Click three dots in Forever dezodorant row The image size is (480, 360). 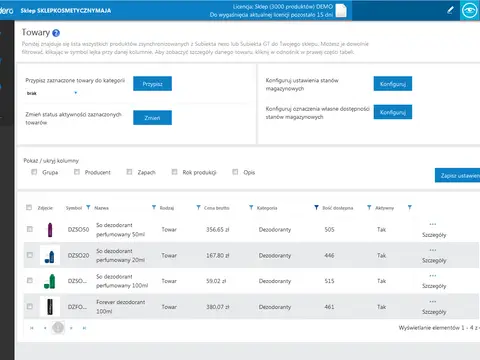[x=433, y=301]
